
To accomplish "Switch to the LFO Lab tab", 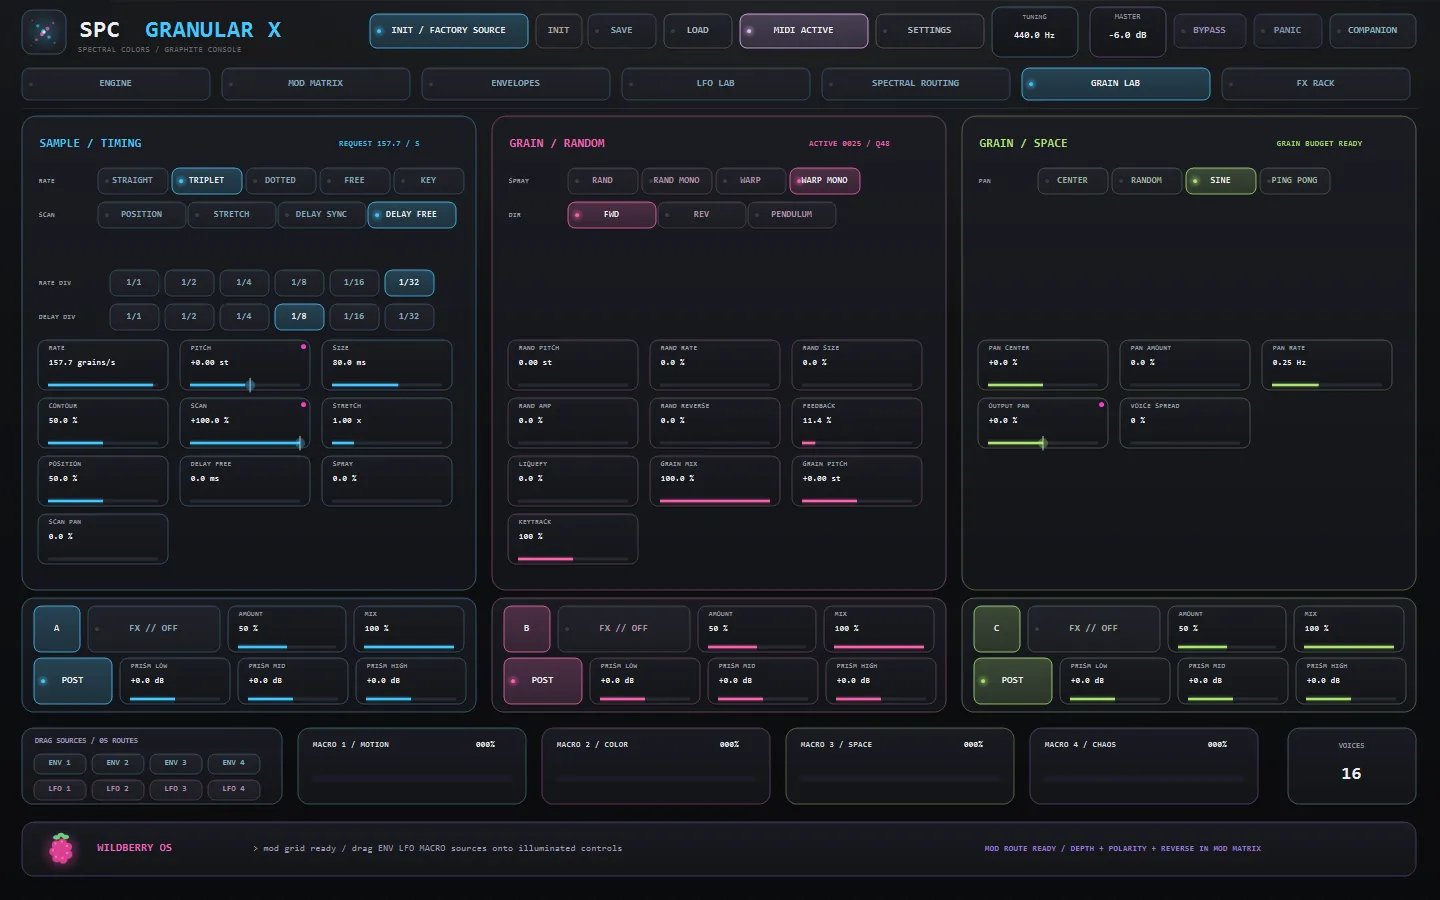I will (x=716, y=84).
